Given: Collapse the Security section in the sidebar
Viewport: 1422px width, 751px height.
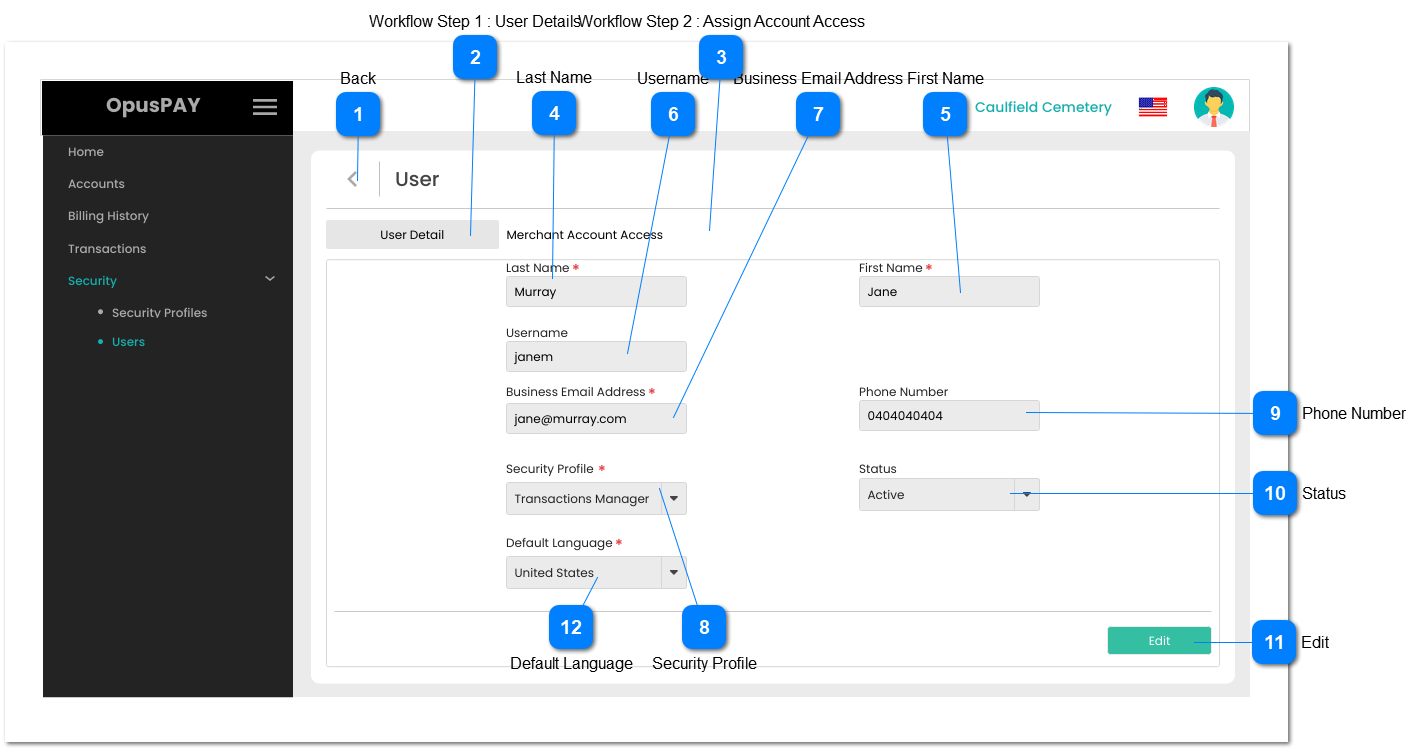Looking at the screenshot, I should coord(269,279).
